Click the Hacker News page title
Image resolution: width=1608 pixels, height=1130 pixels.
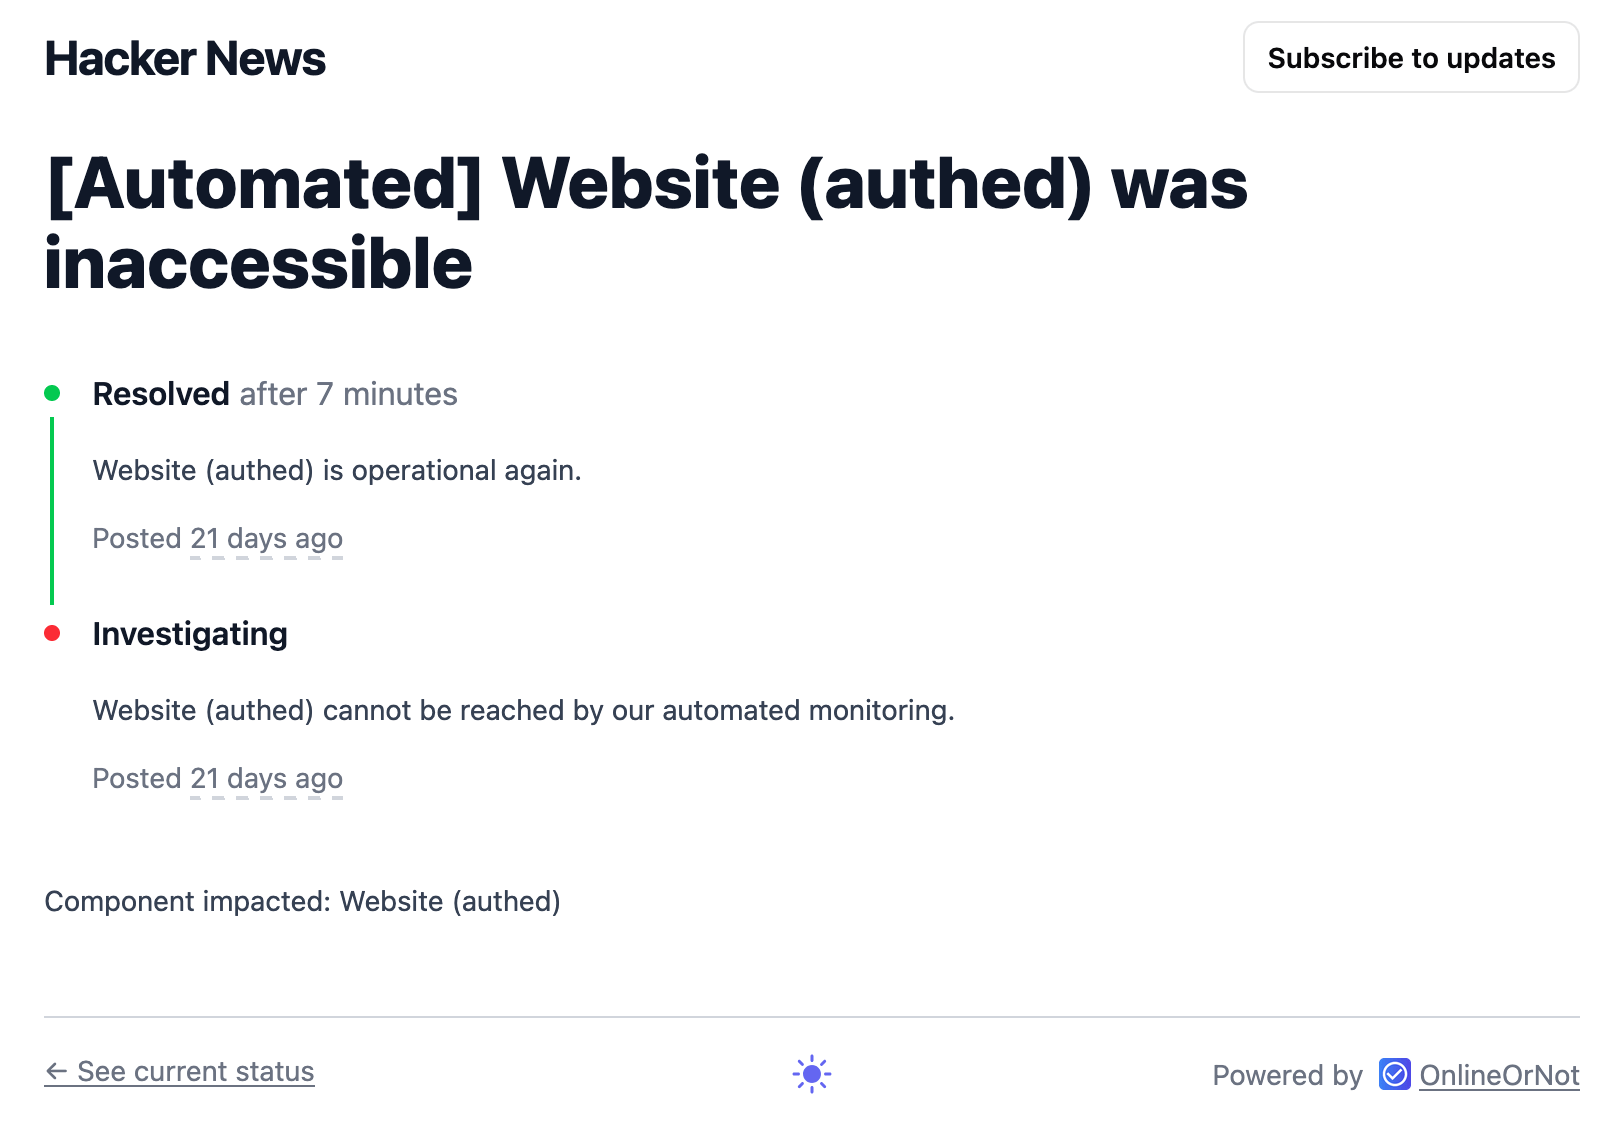click(185, 59)
